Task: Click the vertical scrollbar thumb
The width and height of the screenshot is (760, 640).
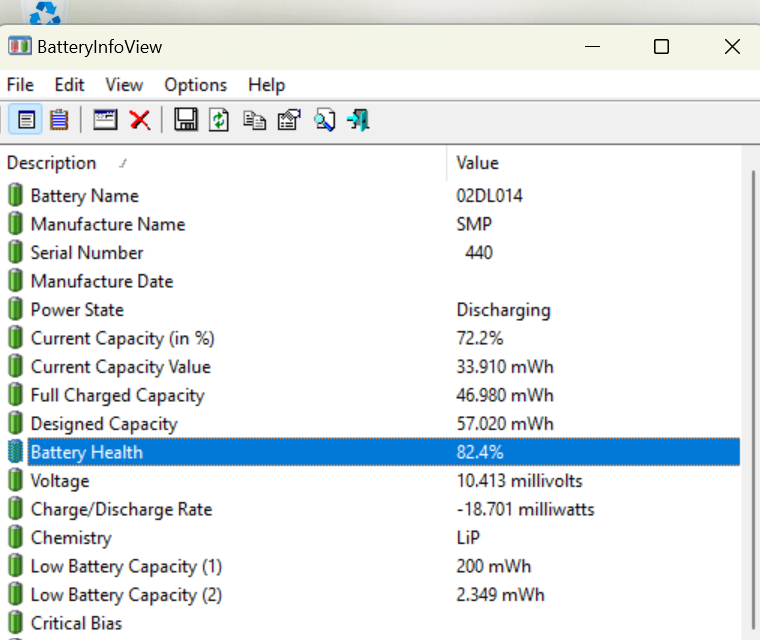Action: 753,399
